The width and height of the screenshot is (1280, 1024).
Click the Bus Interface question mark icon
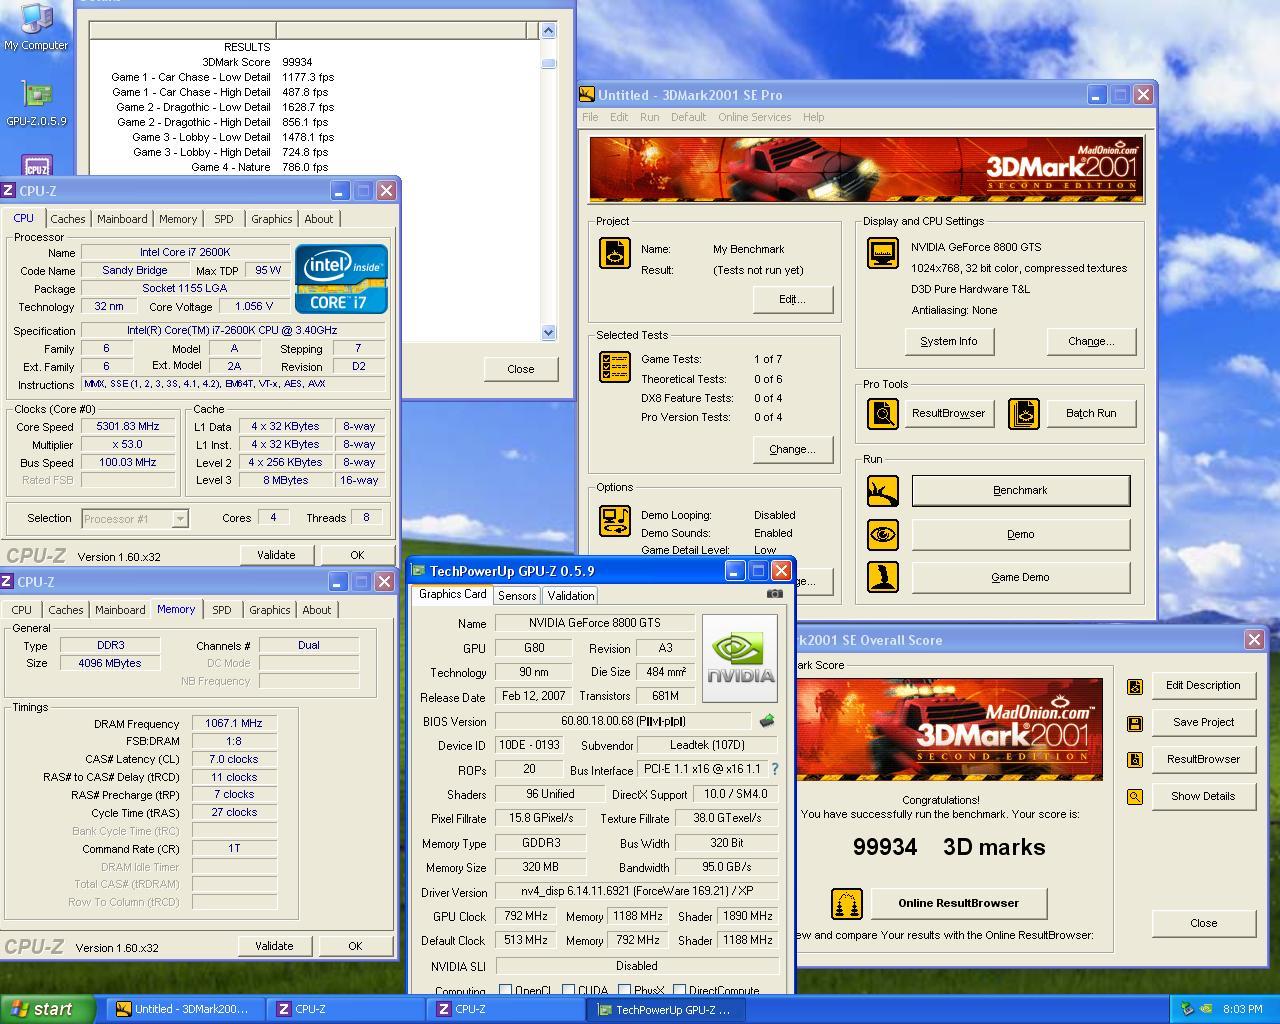click(774, 769)
